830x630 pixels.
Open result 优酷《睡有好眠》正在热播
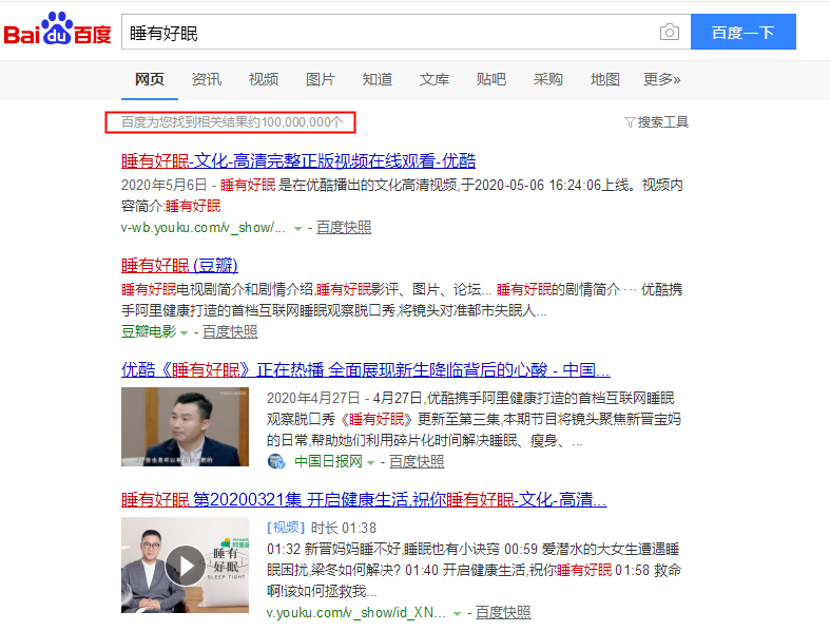pos(365,370)
